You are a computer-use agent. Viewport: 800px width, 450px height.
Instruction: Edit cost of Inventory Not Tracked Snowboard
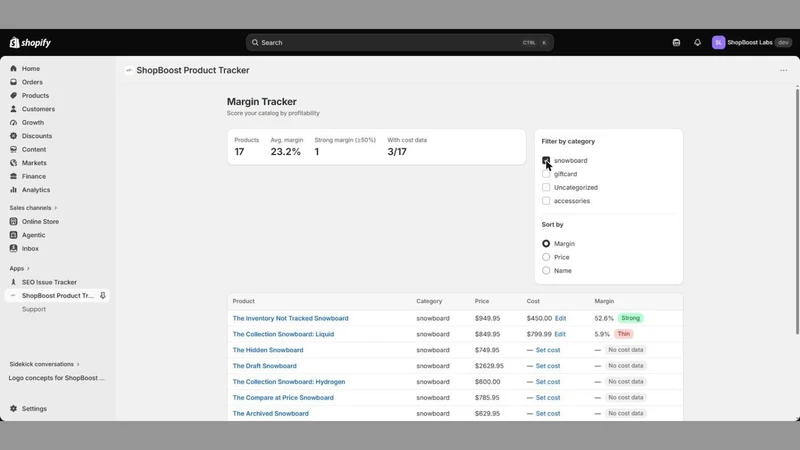pyautogui.click(x=560, y=318)
